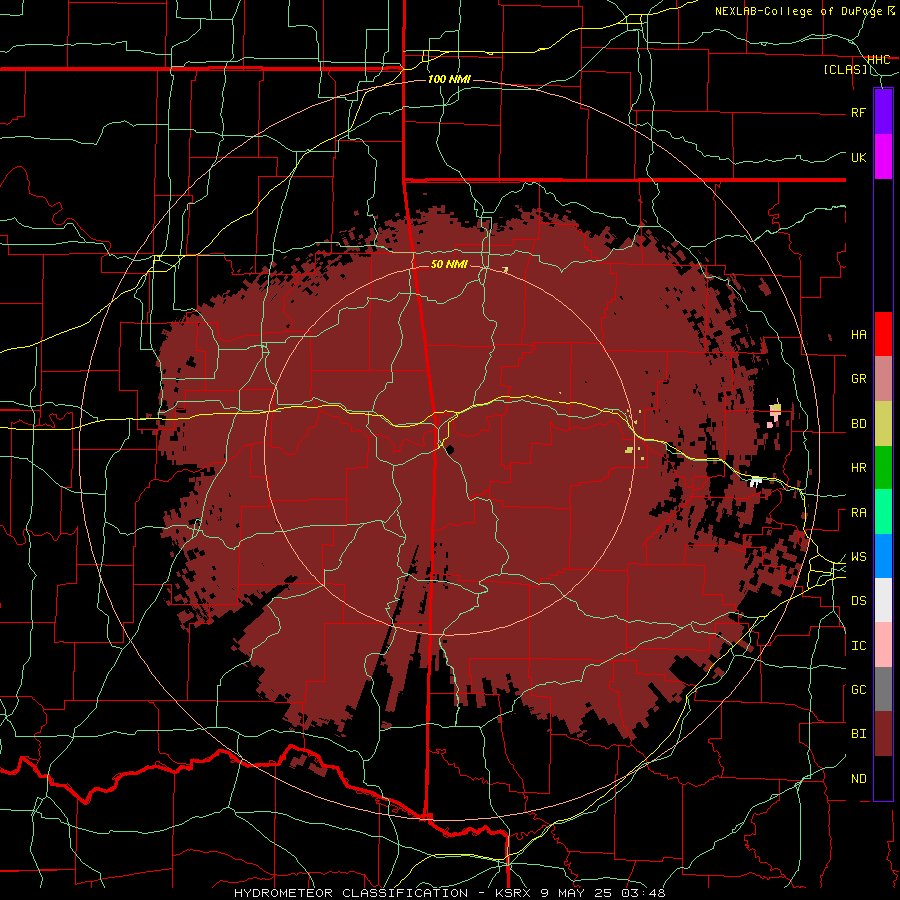Click the BD legend label
The image size is (900, 900).
pyautogui.click(x=859, y=424)
